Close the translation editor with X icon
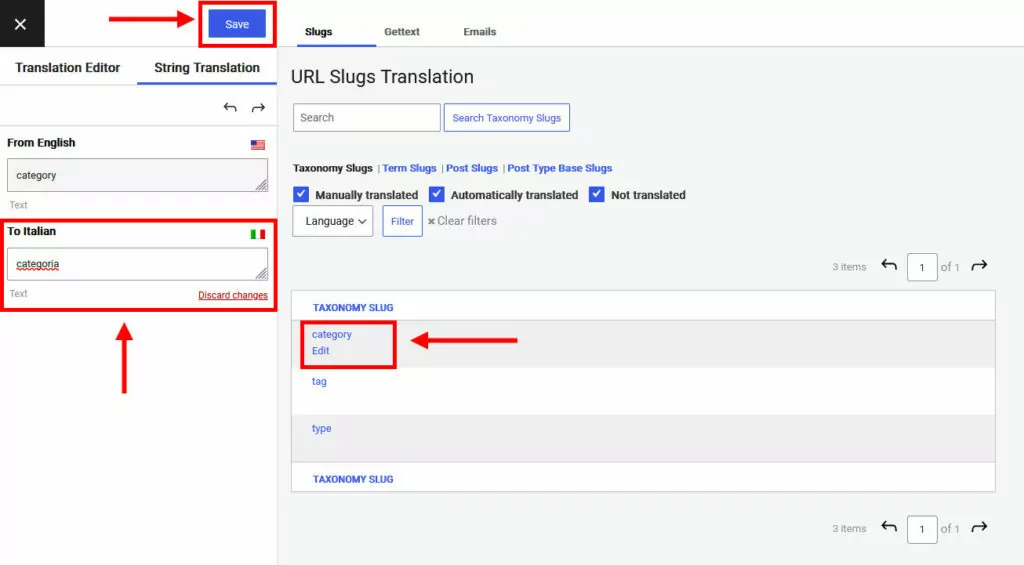The width and height of the screenshot is (1024, 565). click(x=21, y=24)
